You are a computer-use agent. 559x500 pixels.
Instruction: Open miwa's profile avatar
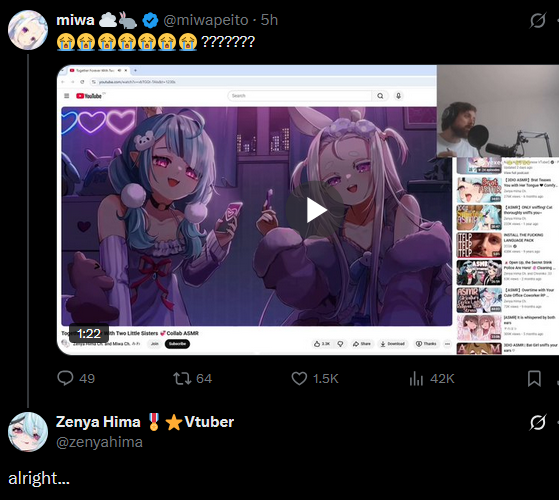click(28, 30)
